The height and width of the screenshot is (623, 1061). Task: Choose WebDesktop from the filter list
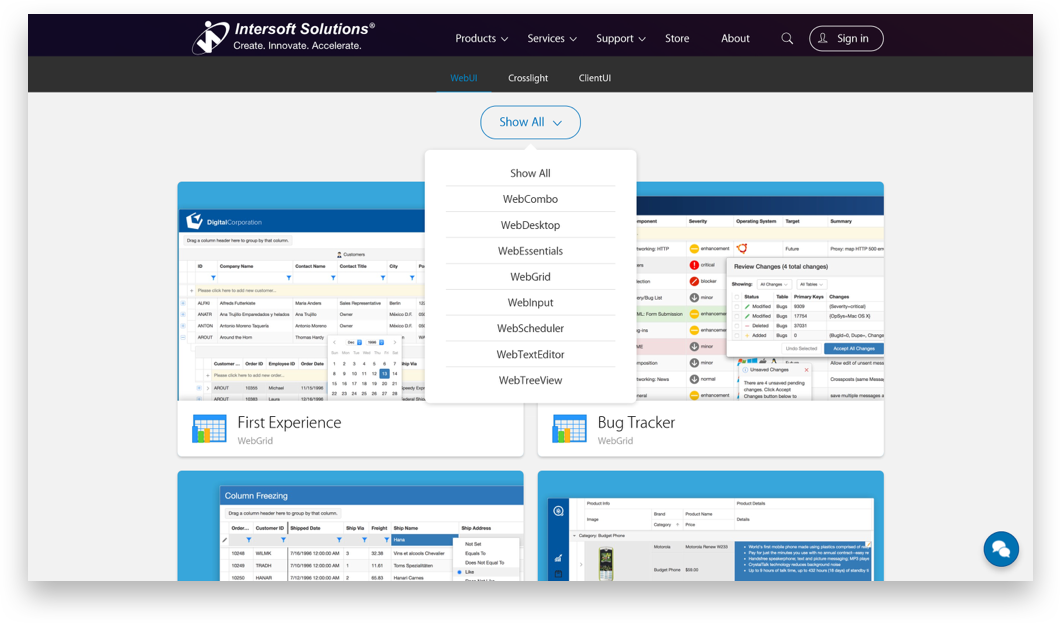(530, 225)
